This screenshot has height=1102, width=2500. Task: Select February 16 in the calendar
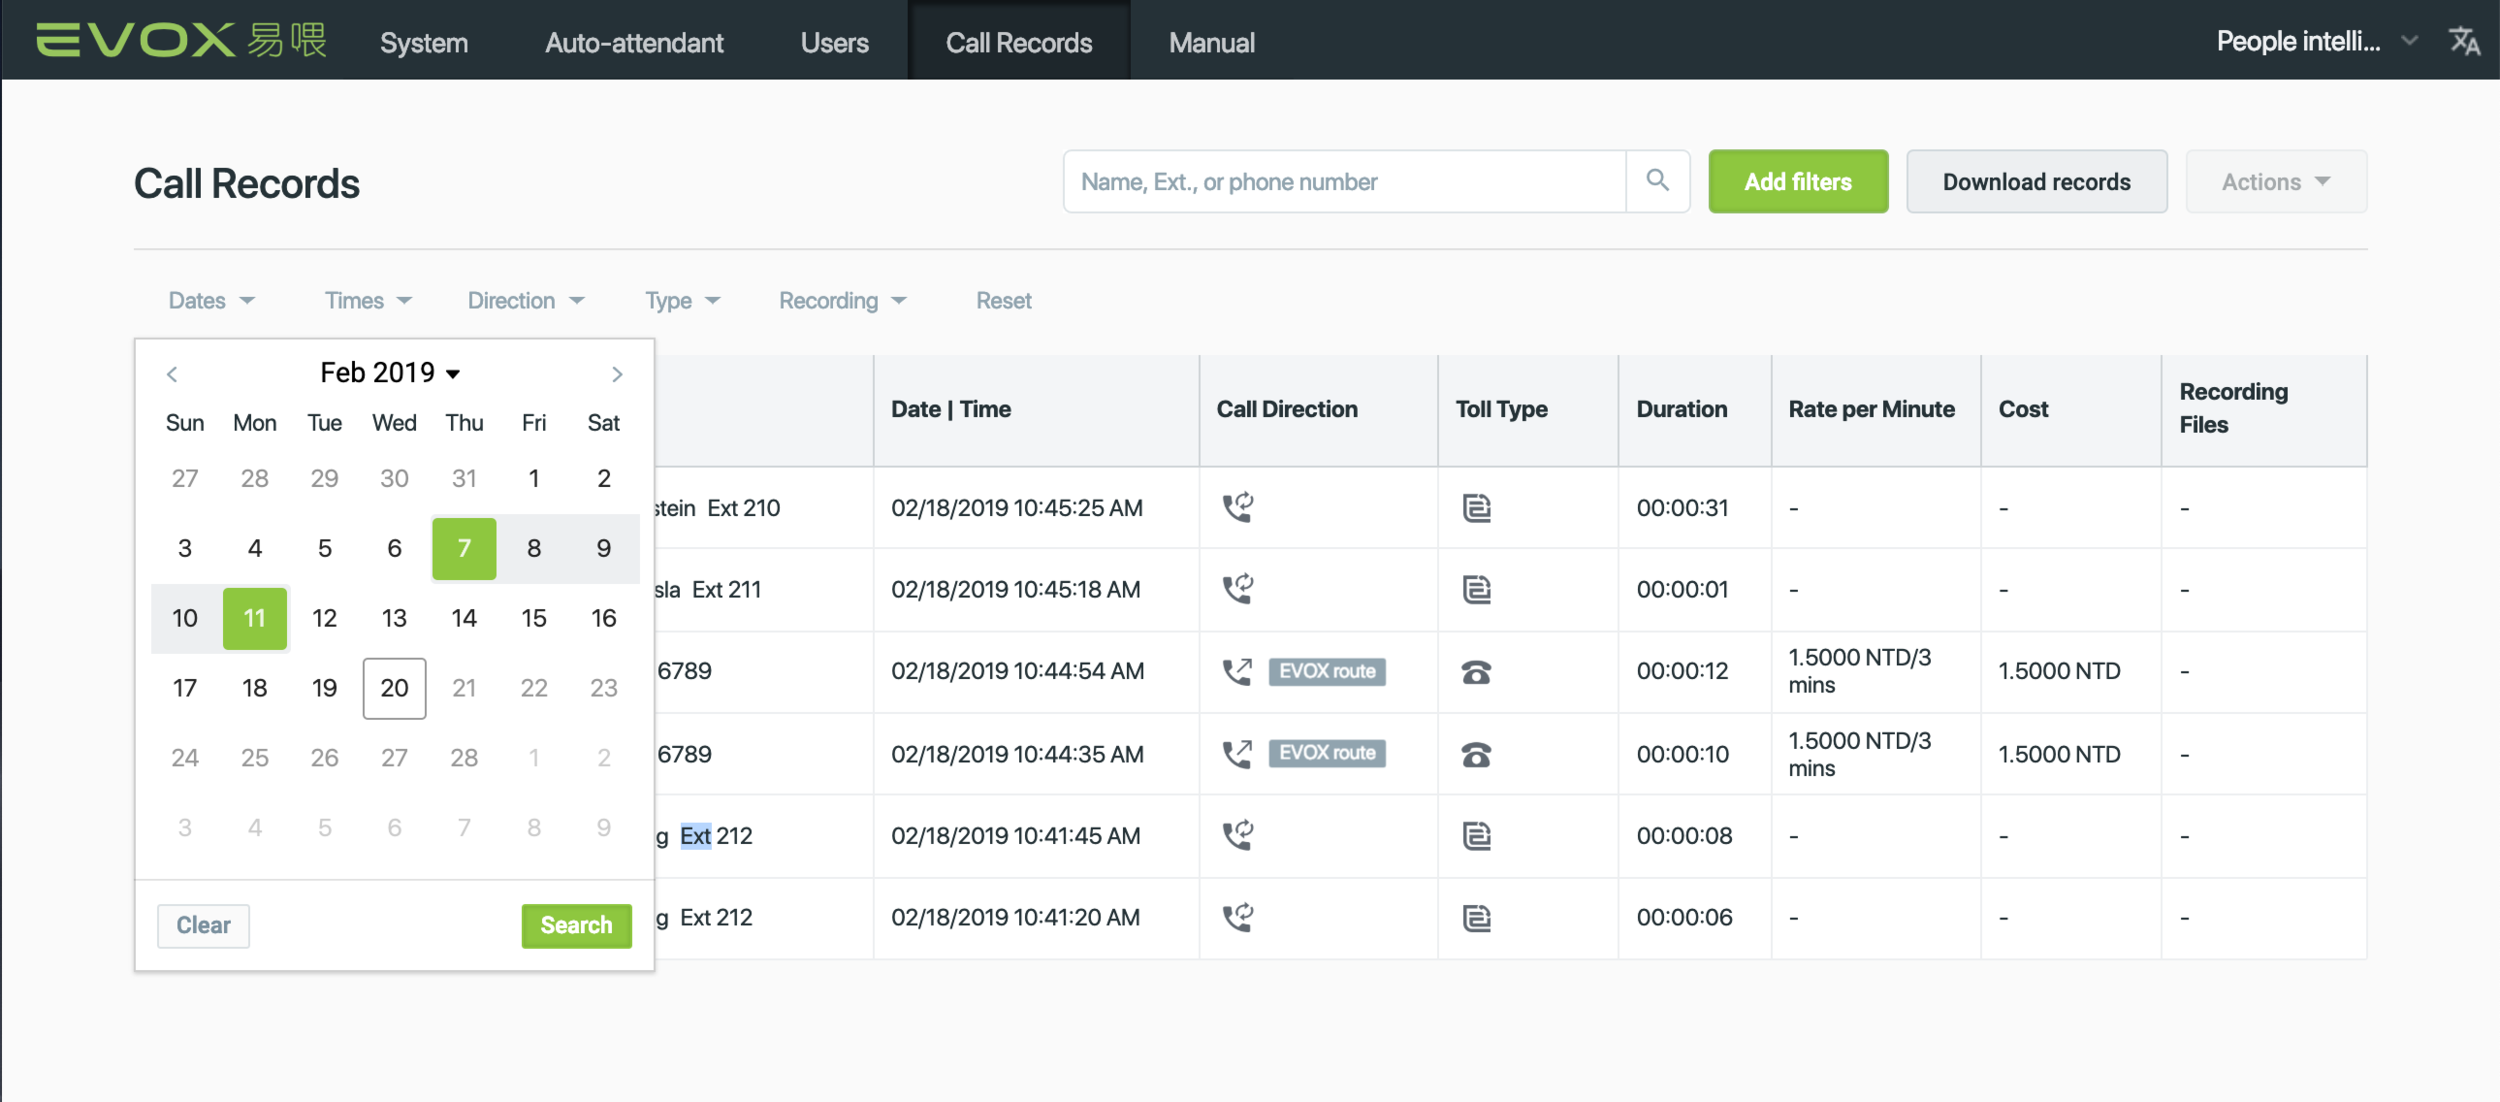(x=604, y=618)
